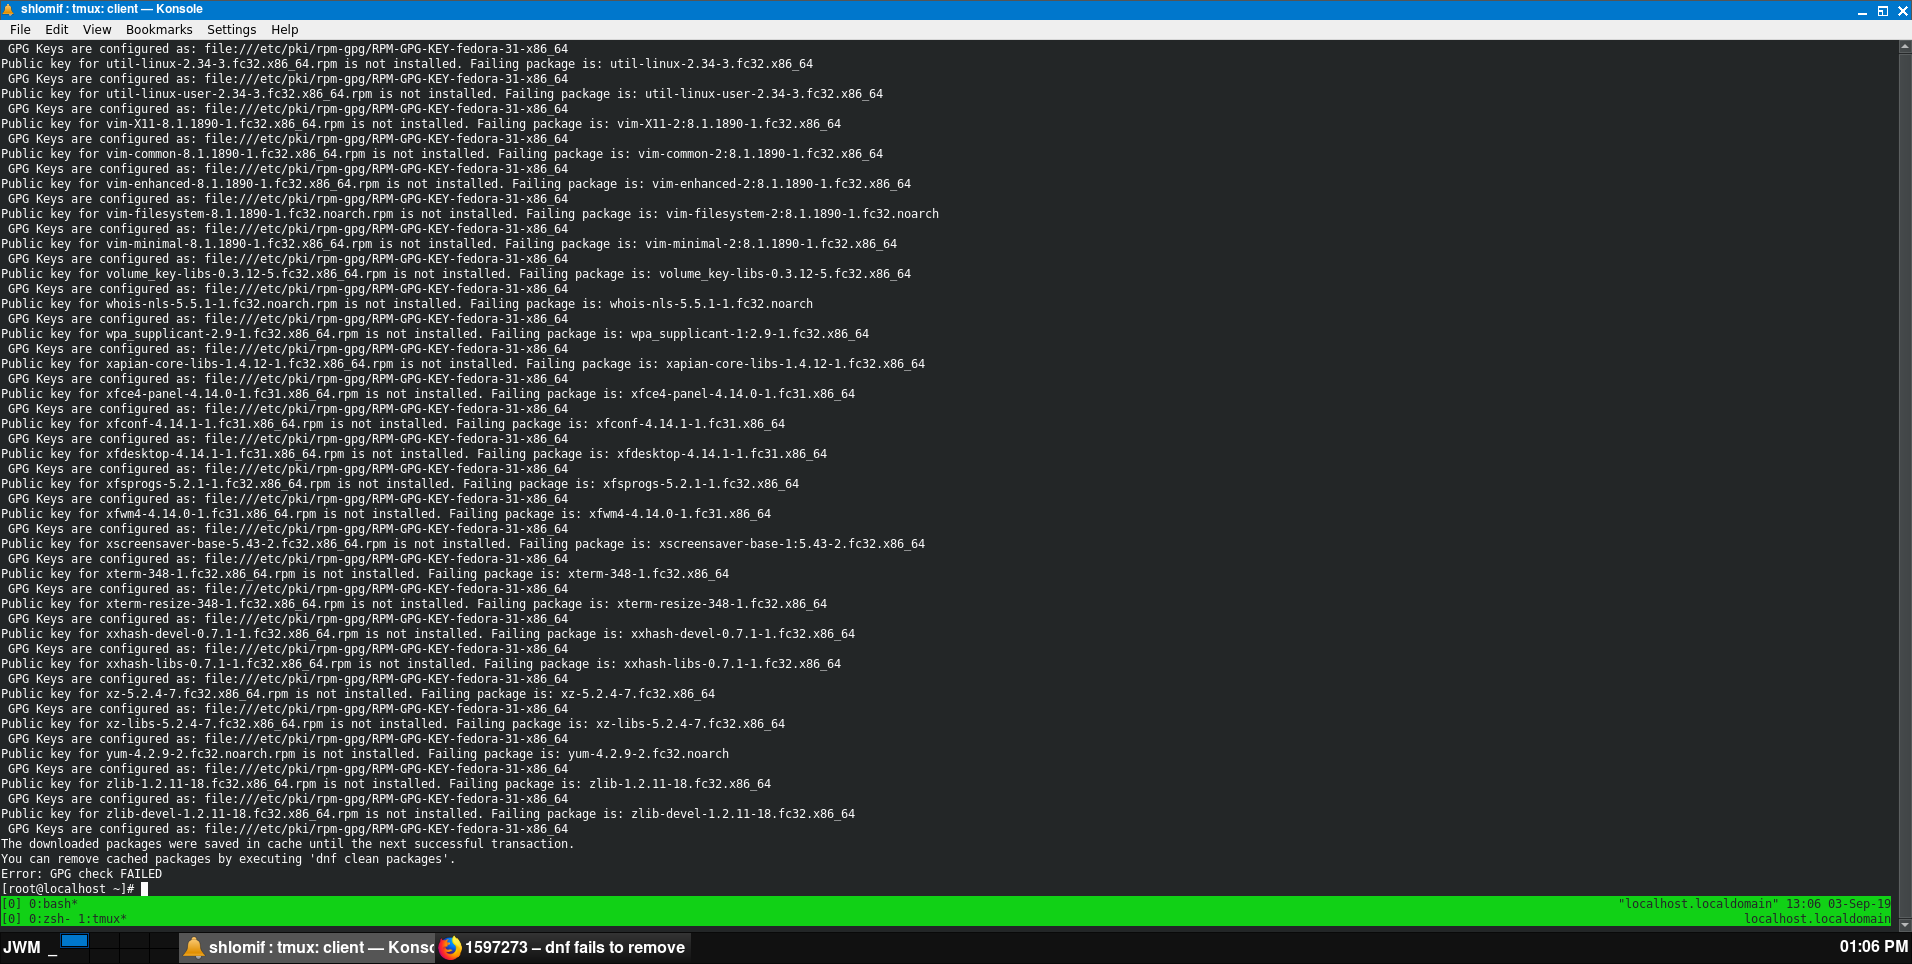This screenshot has height=964, width=1912.
Task: Click the xscreensaver-base public key failure line
Action: 463,544
